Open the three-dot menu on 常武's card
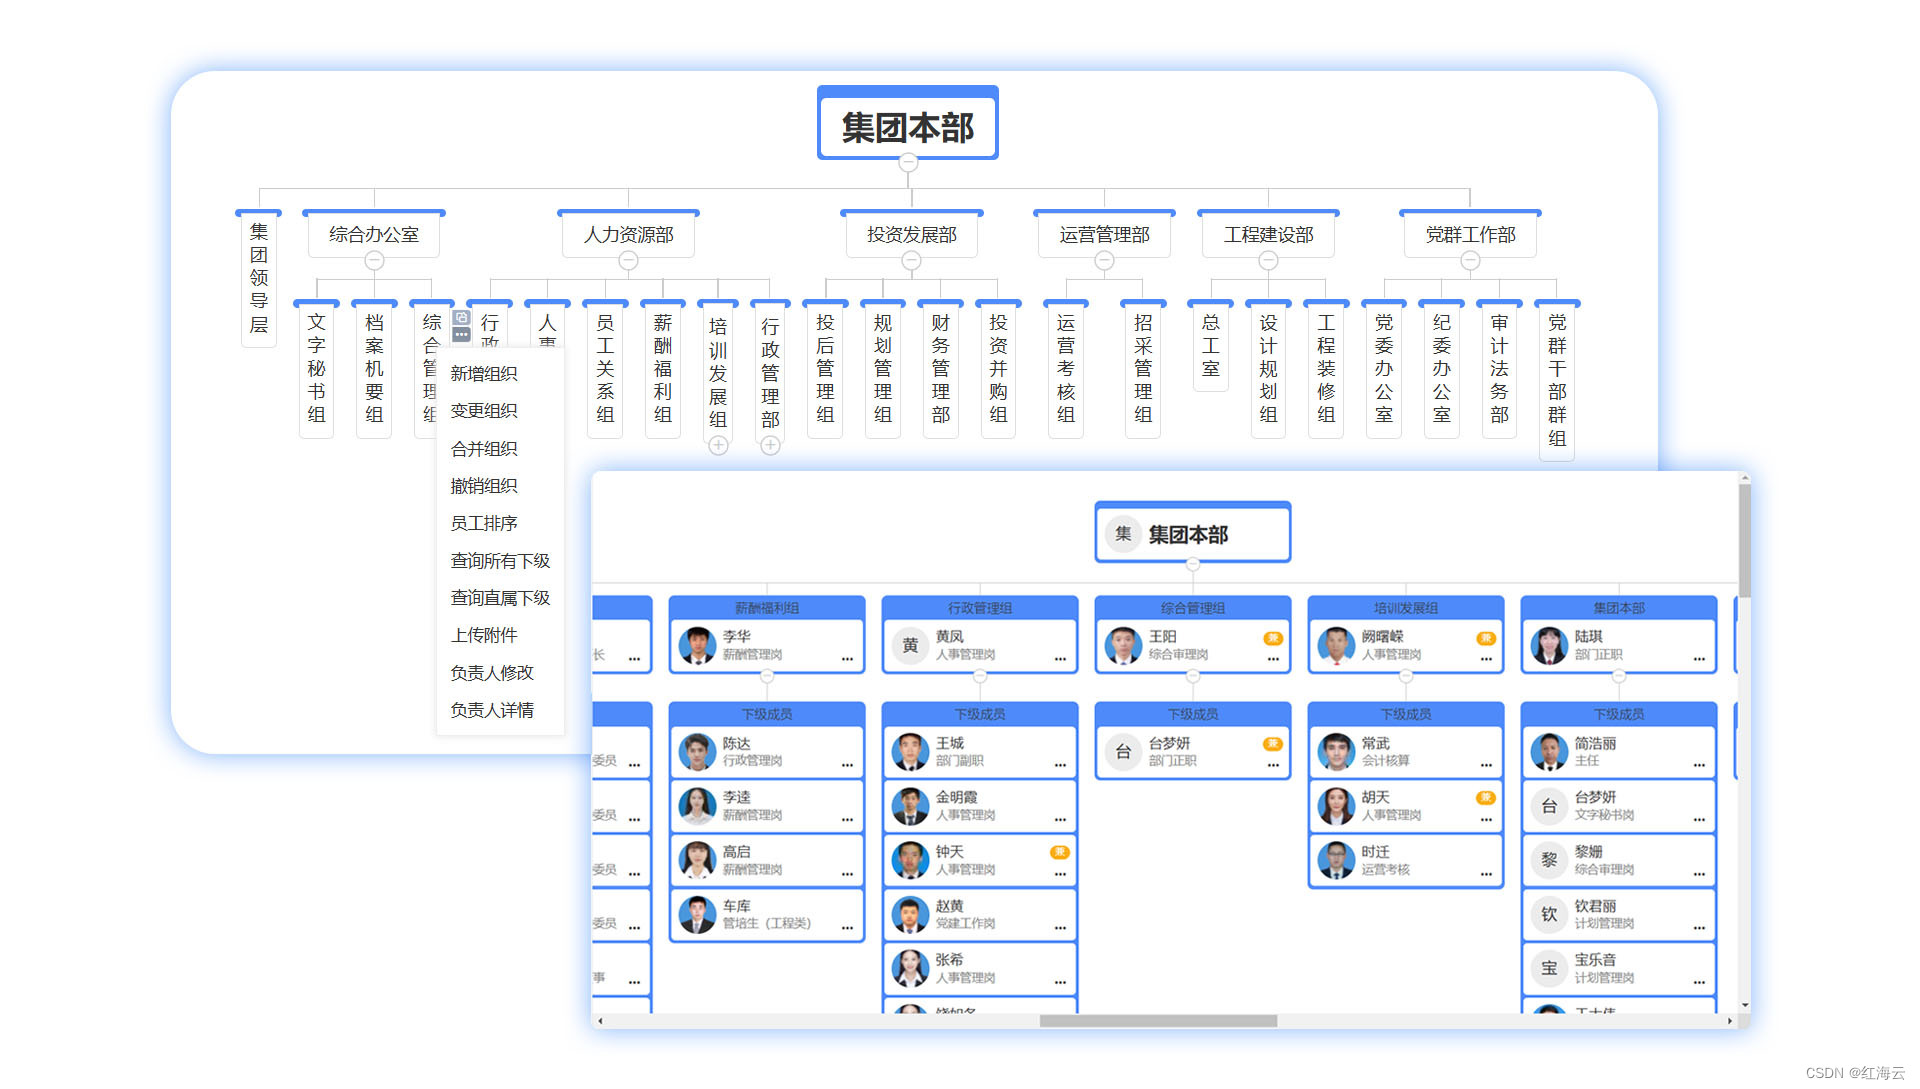The height and width of the screenshot is (1089, 1920). (1486, 765)
